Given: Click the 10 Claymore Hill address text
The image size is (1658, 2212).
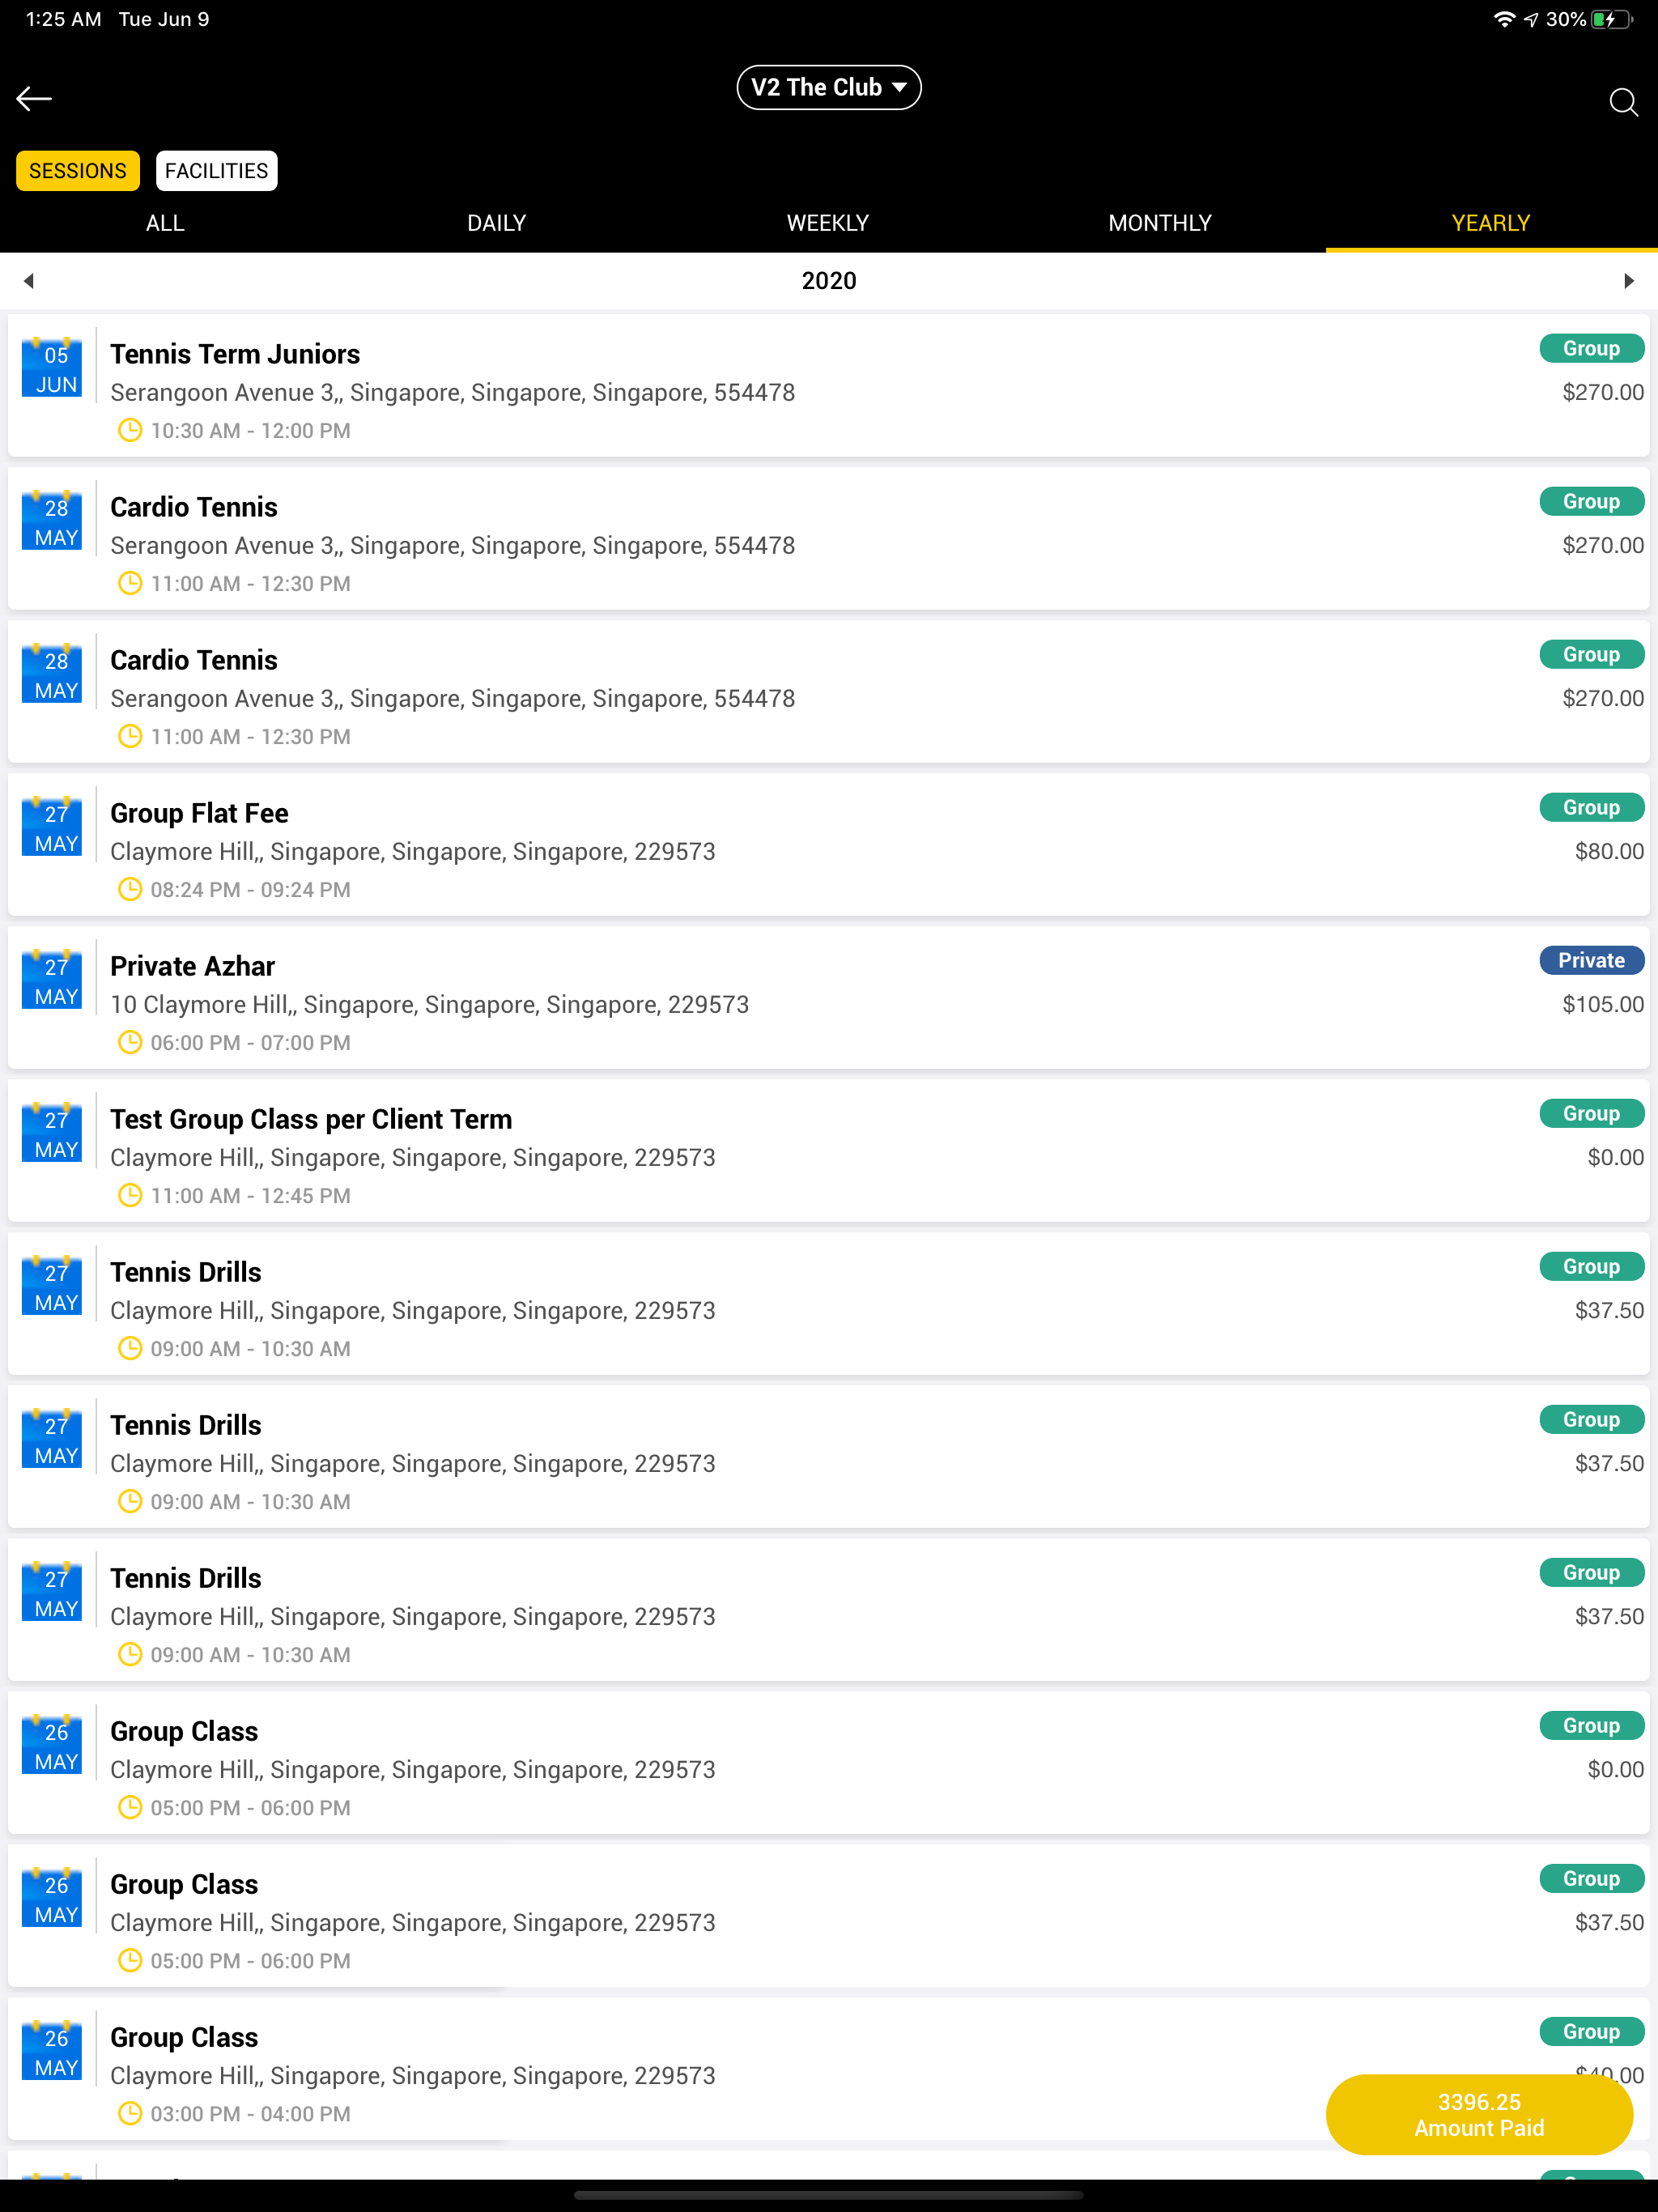Looking at the screenshot, I should [x=429, y=1004].
